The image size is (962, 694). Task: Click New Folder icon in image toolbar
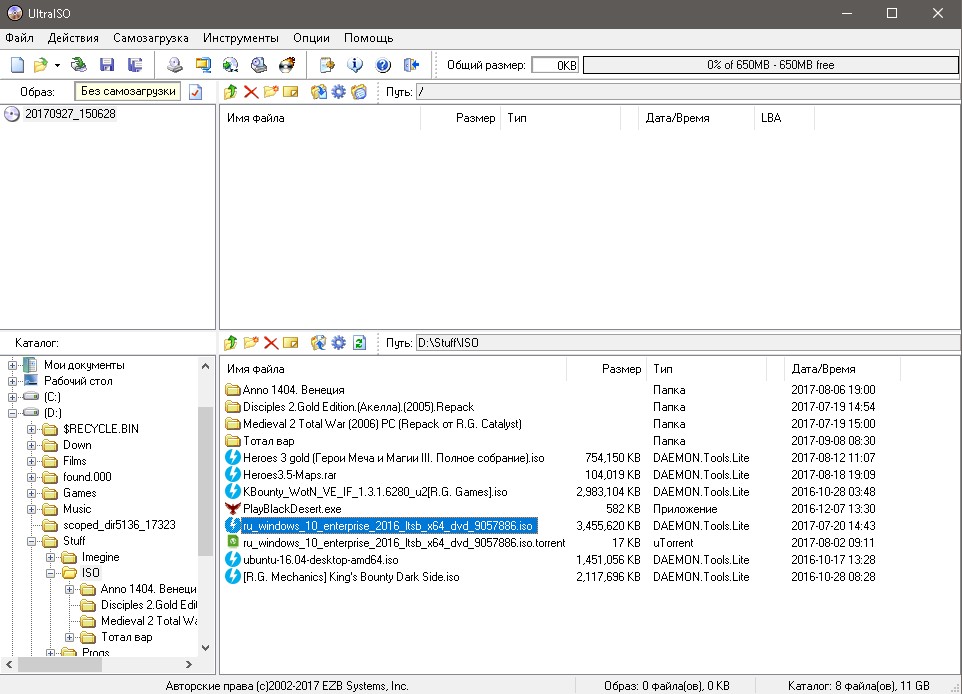pyautogui.click(x=271, y=92)
